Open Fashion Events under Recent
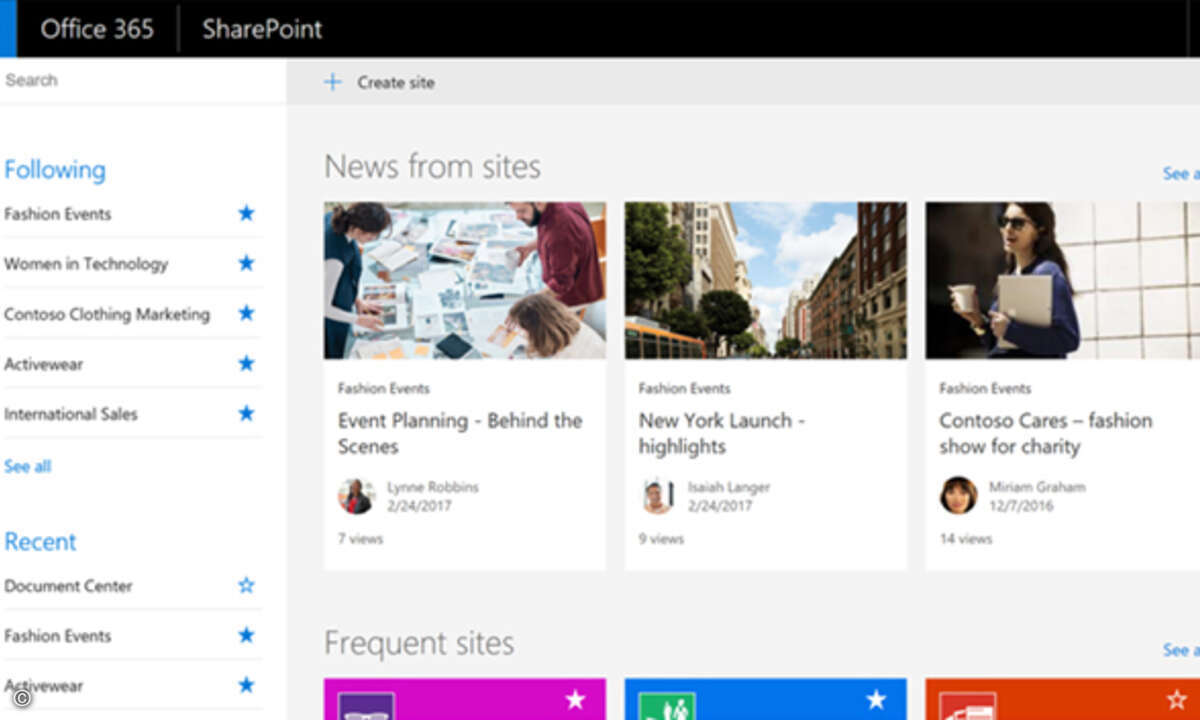The height and width of the screenshot is (720, 1200). (58, 636)
